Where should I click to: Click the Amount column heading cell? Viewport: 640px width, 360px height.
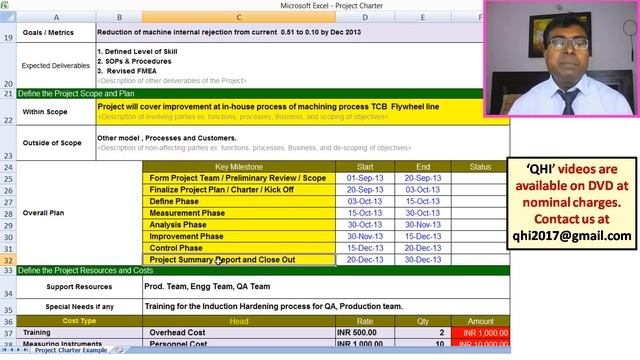pyautogui.click(x=480, y=321)
